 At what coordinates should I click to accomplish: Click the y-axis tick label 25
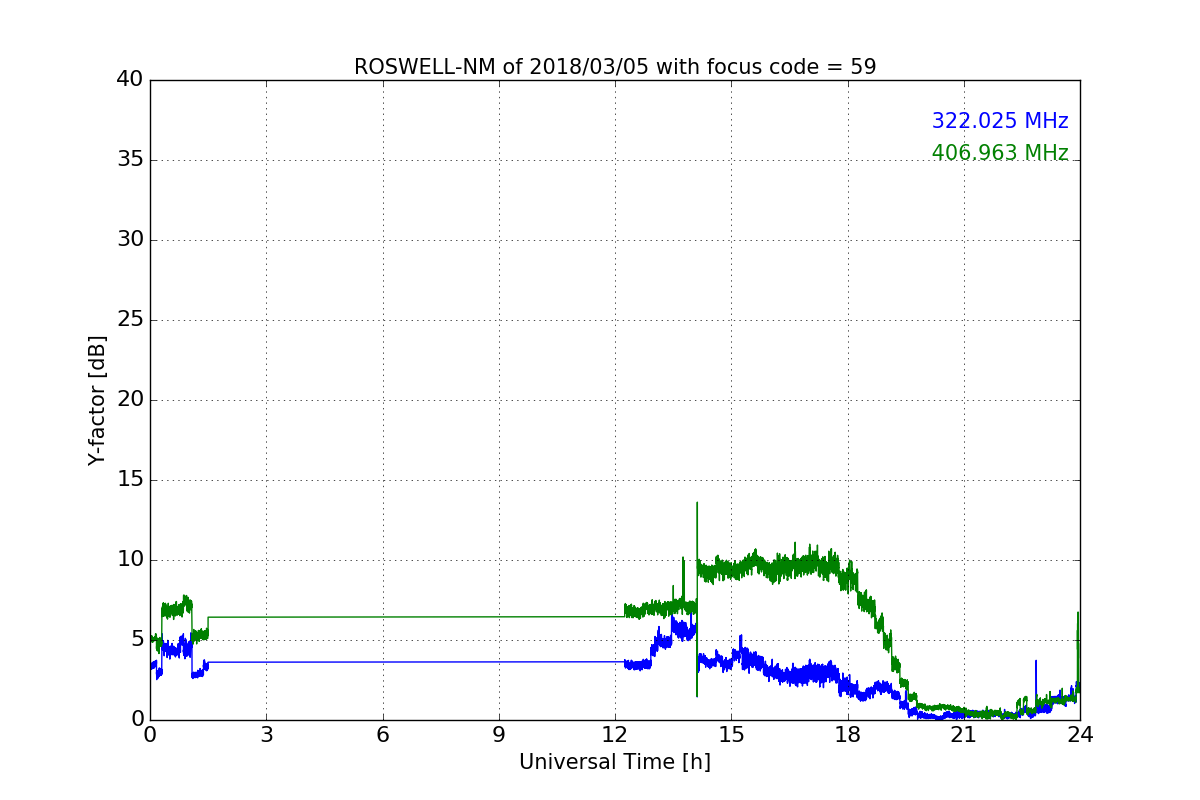tap(130, 319)
